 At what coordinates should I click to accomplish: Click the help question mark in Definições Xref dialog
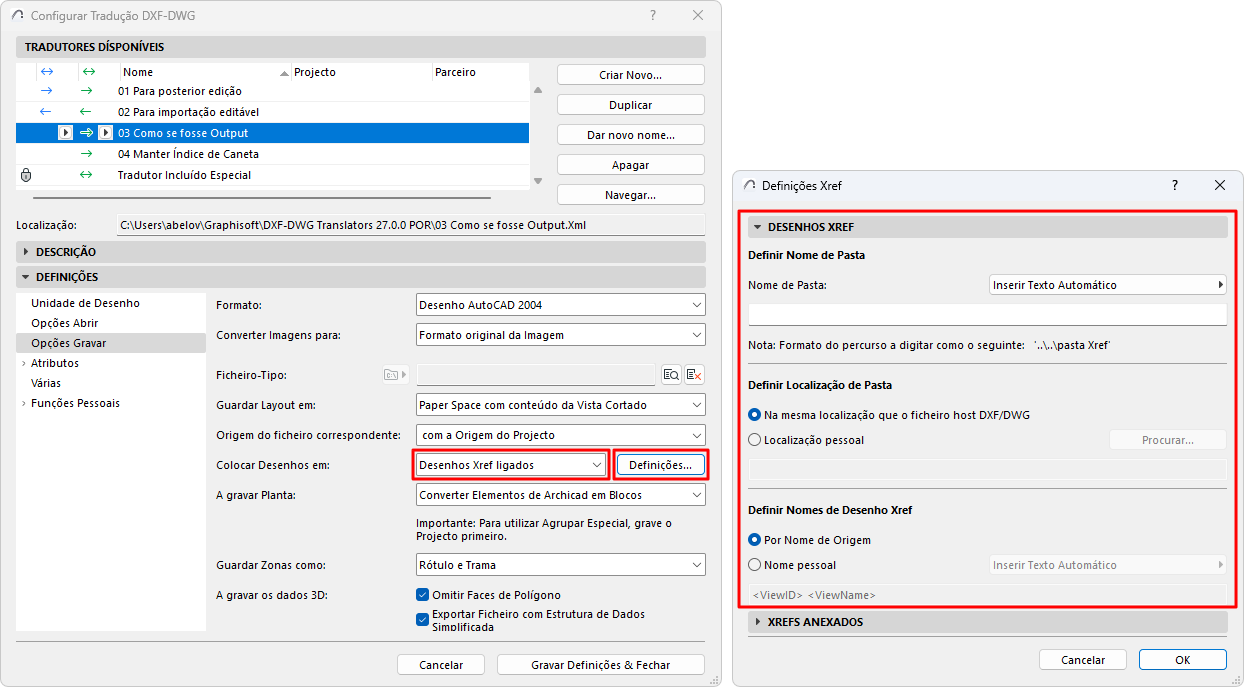click(1174, 185)
